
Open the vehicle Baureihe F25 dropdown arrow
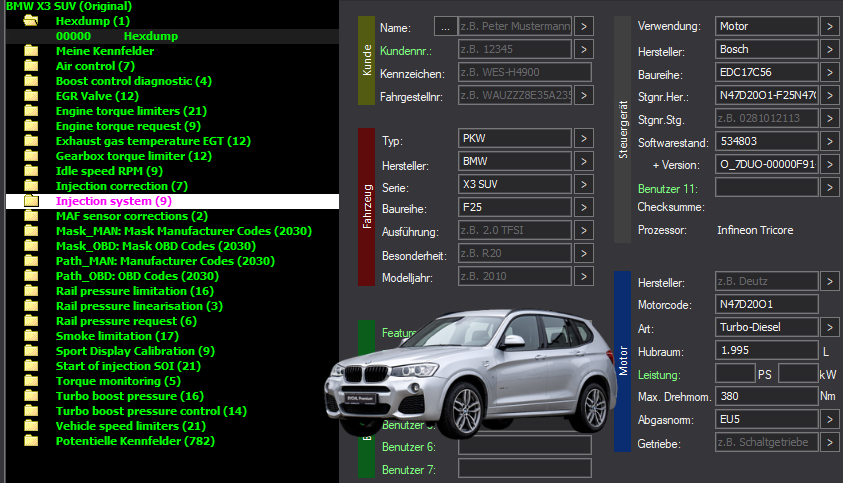pyautogui.click(x=583, y=208)
